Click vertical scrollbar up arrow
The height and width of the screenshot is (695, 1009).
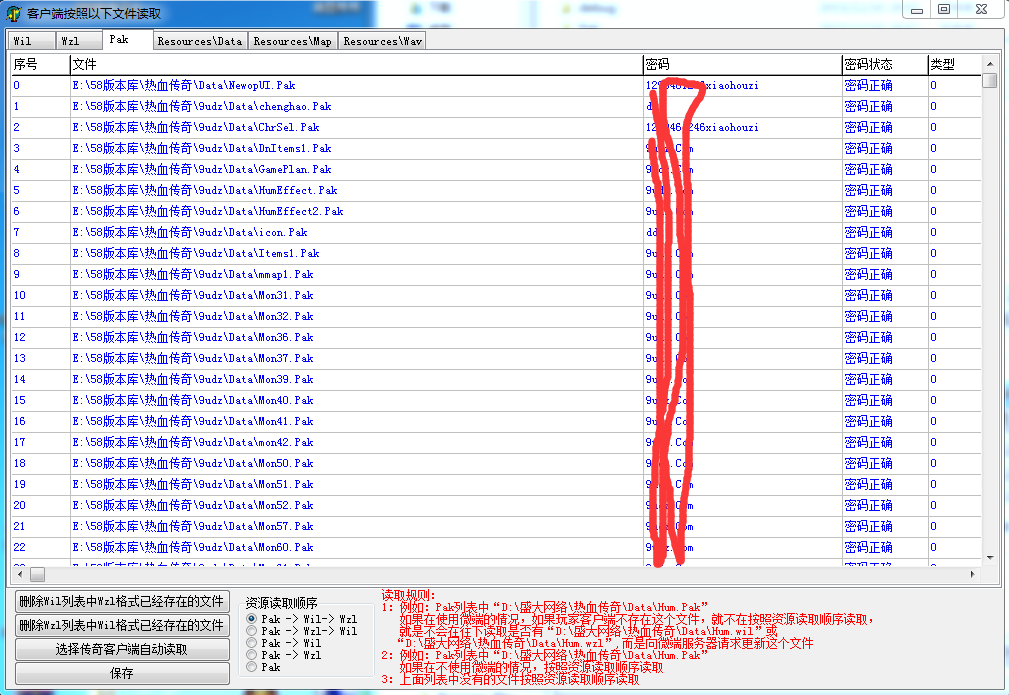pyautogui.click(x=990, y=64)
